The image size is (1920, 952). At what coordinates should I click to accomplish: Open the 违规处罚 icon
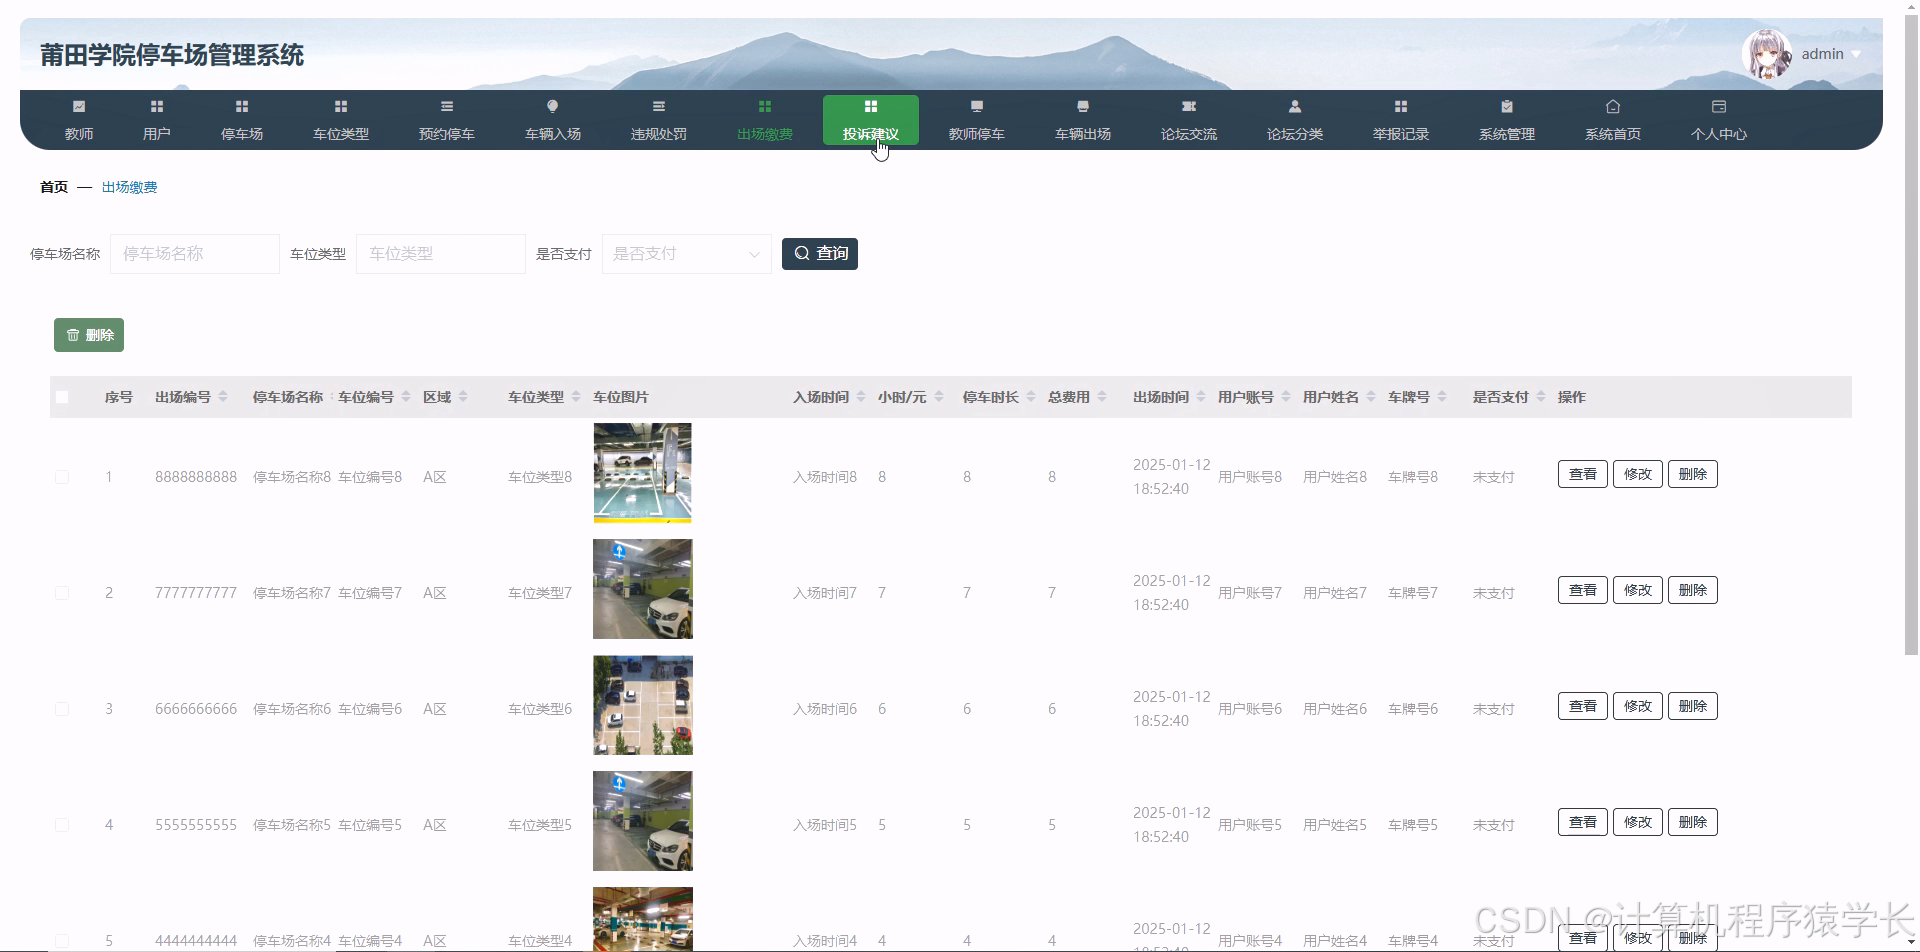click(x=659, y=107)
